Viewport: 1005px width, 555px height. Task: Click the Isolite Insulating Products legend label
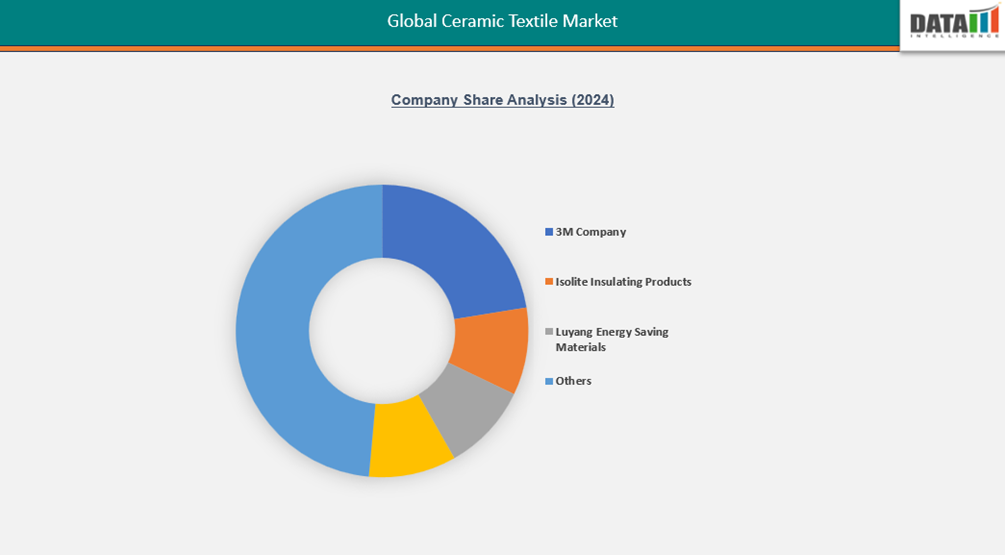[x=623, y=282]
